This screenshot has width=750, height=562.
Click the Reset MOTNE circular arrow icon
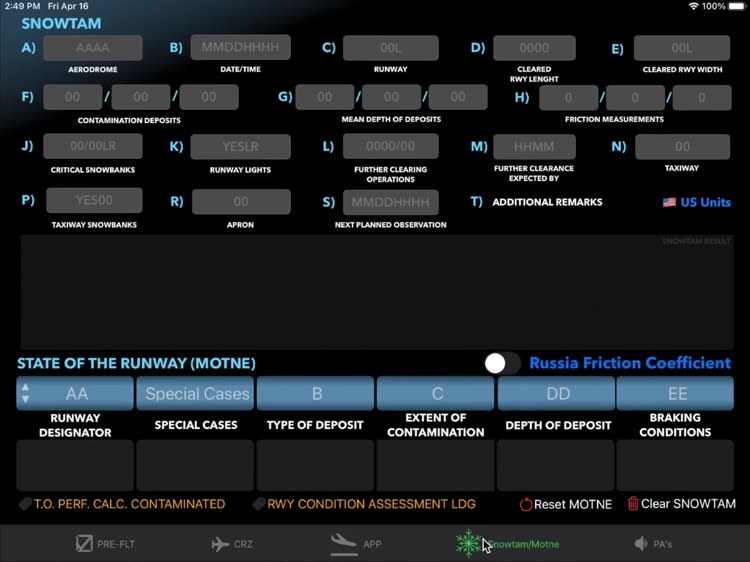tap(526, 504)
